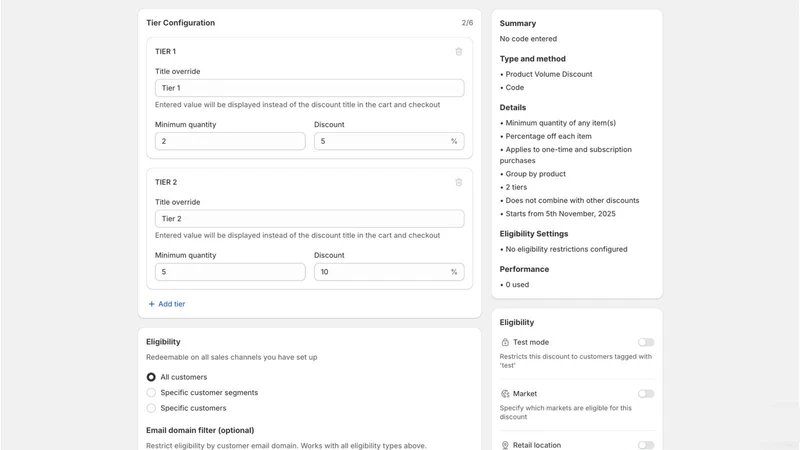Click '0 used' performance text
Screen dimensions: 800x450
click(517, 285)
